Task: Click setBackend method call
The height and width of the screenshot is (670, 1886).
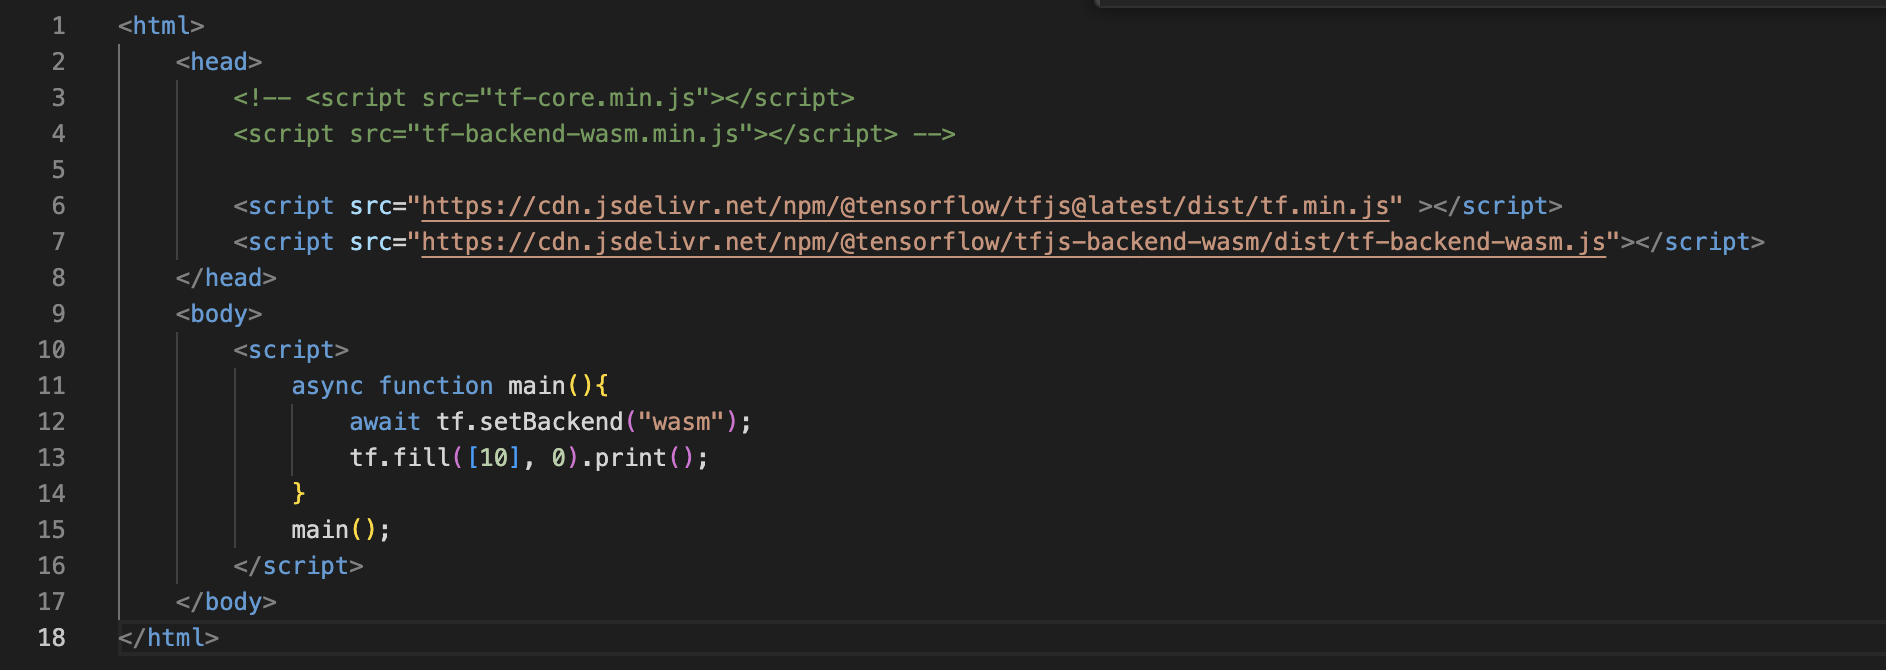Action: 551,422
